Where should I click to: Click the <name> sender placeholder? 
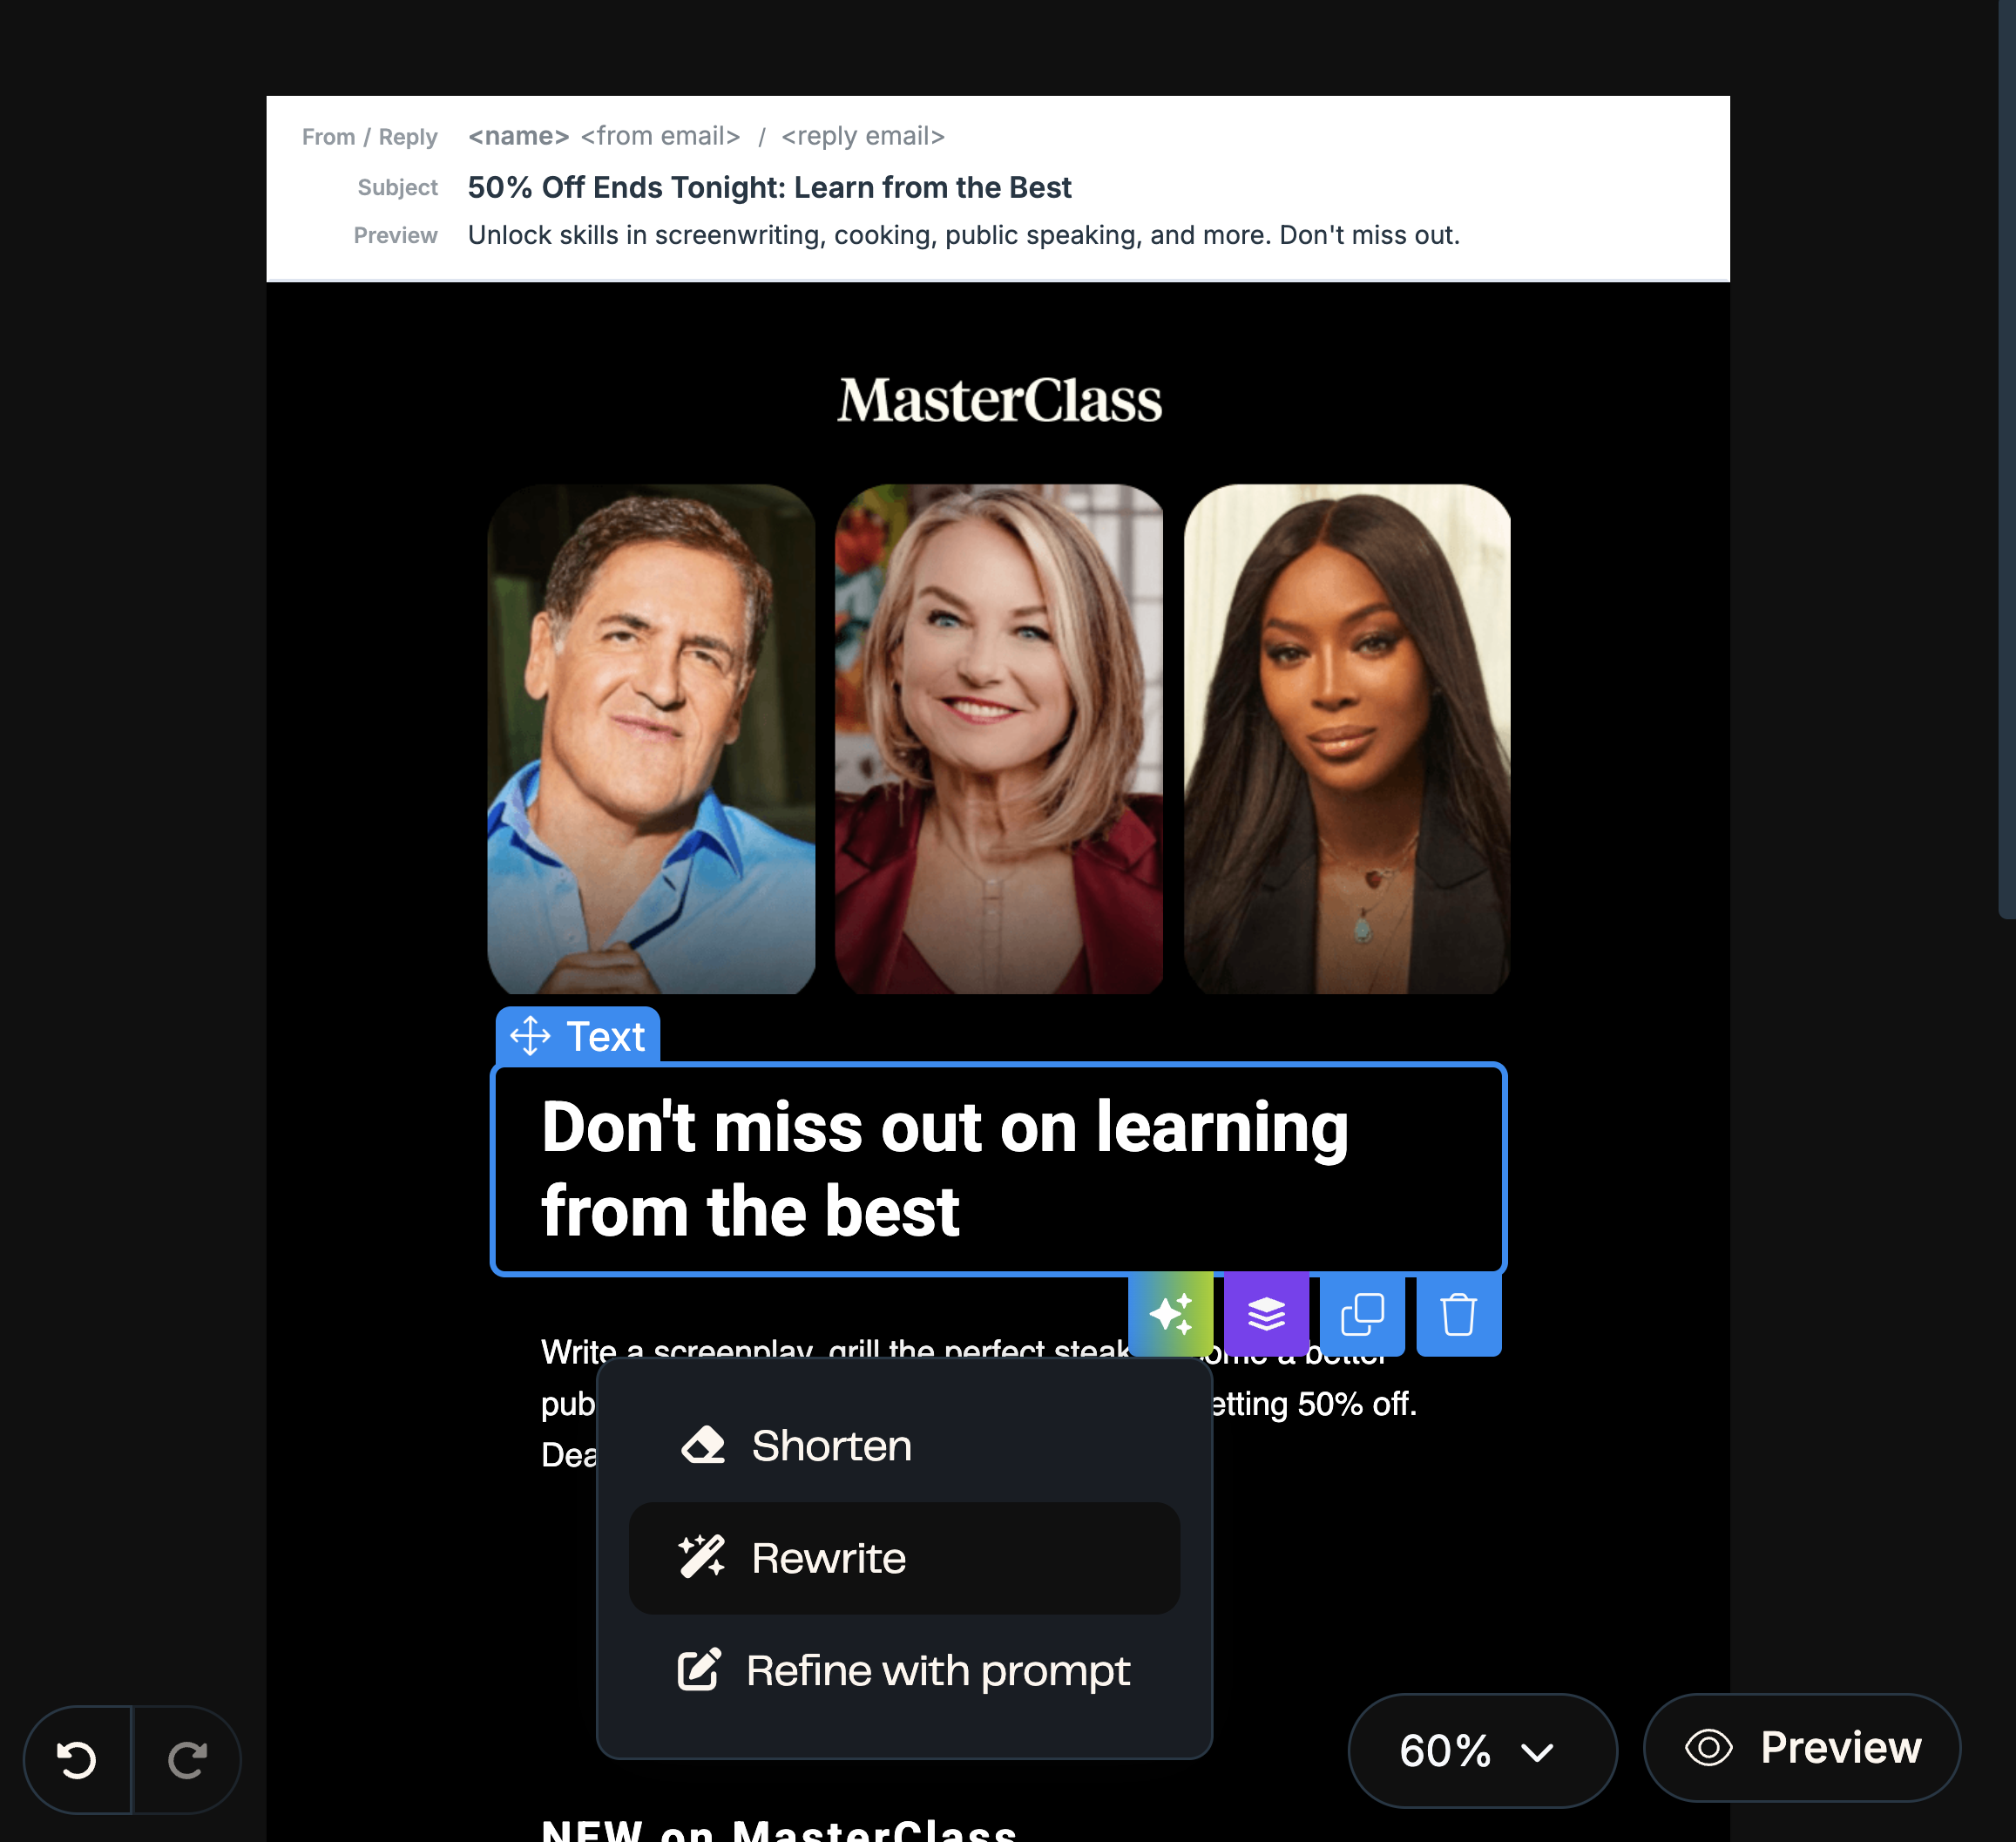(x=518, y=136)
